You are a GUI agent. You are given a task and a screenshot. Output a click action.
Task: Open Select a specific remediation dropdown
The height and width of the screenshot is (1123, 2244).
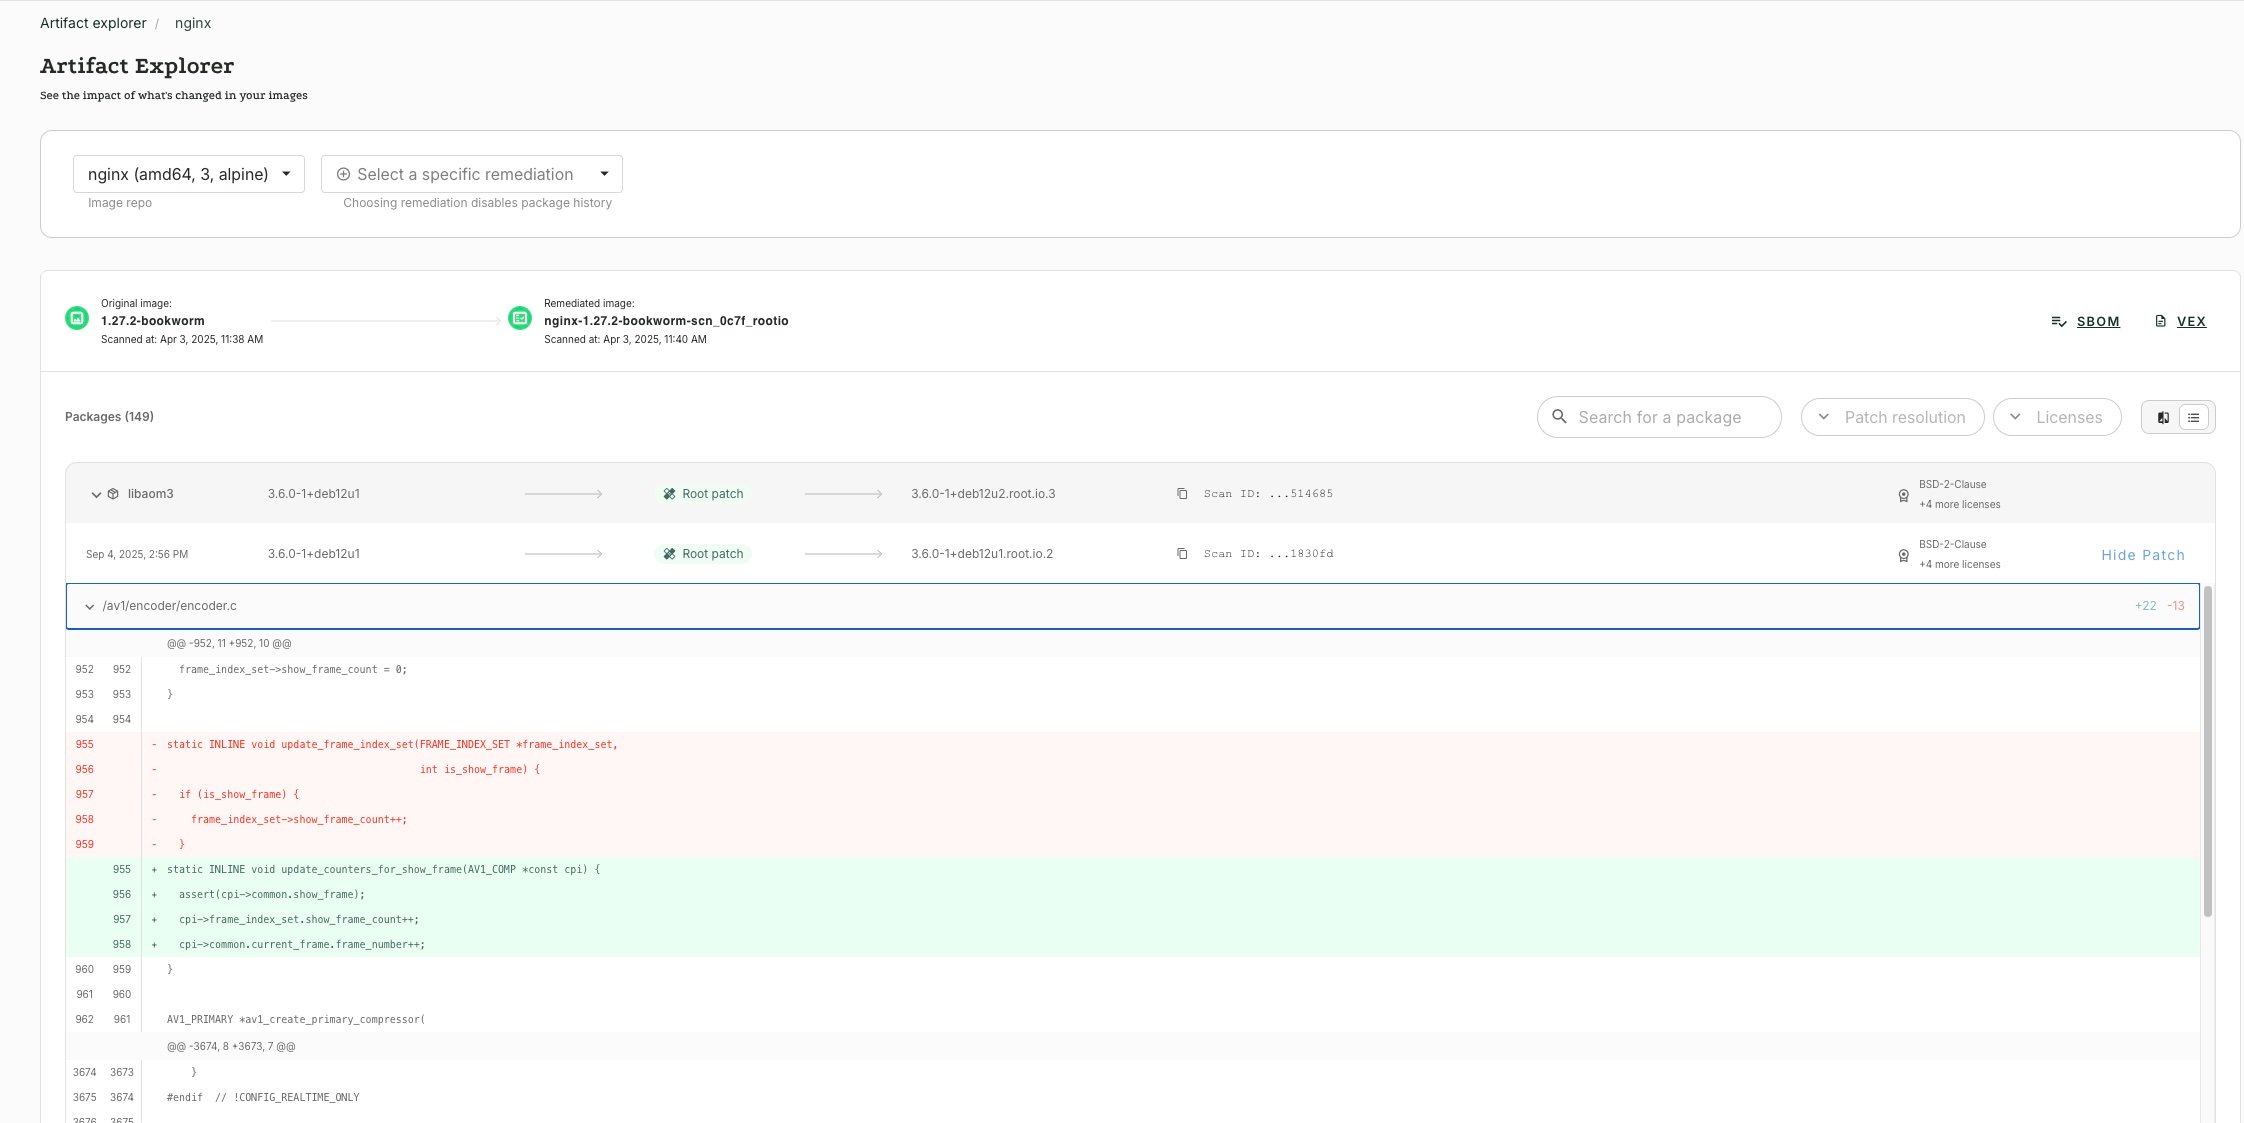[472, 174]
